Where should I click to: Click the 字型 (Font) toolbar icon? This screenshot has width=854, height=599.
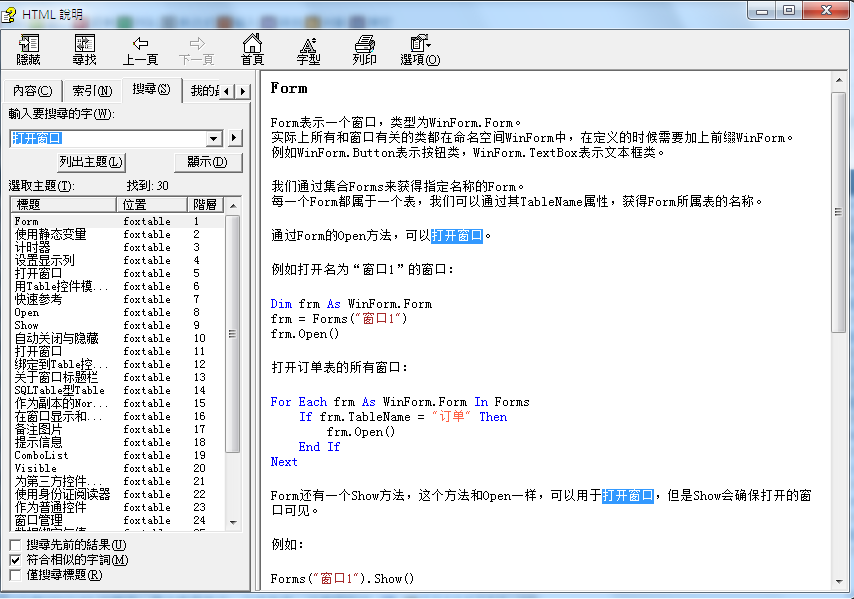coord(309,44)
